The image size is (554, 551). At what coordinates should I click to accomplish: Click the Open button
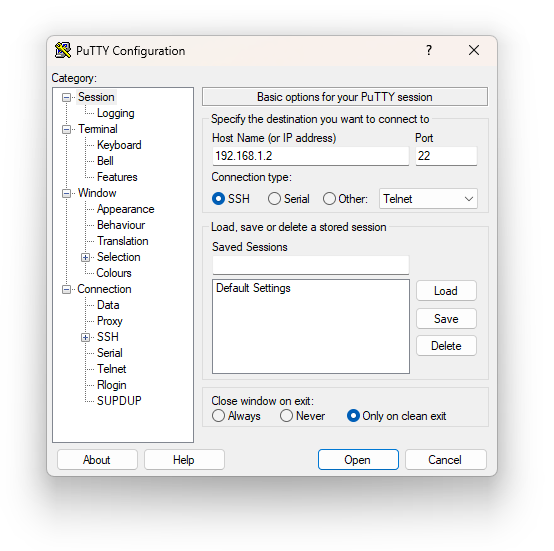tap(358, 460)
